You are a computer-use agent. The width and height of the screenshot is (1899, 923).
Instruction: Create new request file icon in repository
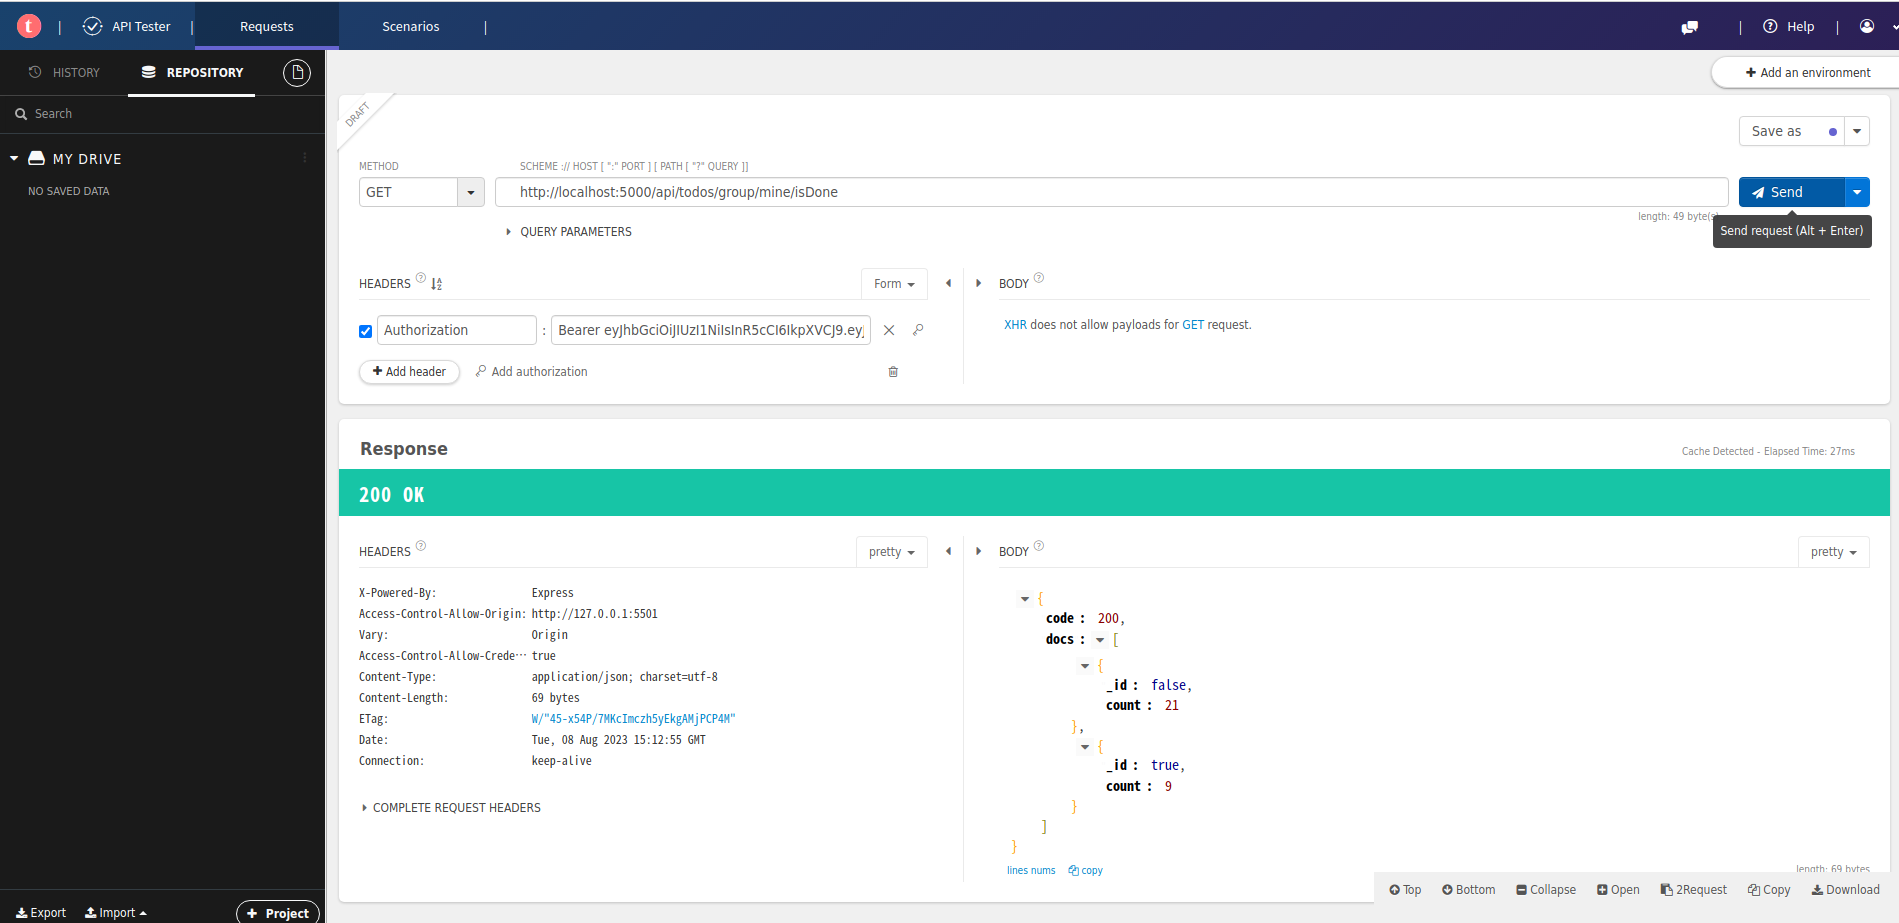click(x=297, y=72)
